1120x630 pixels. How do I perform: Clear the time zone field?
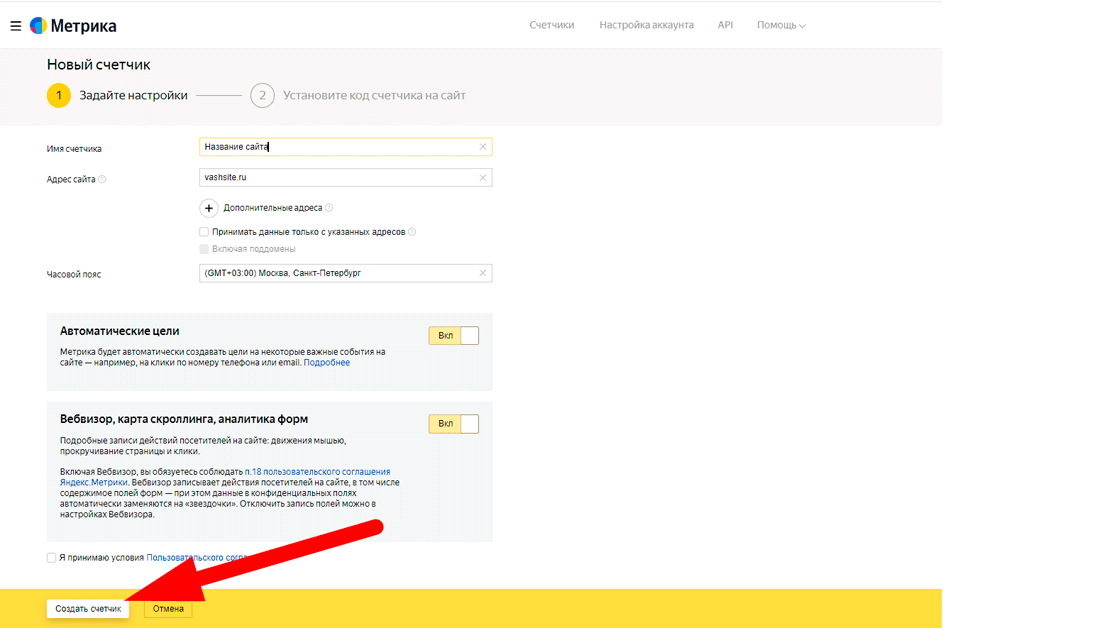click(483, 274)
